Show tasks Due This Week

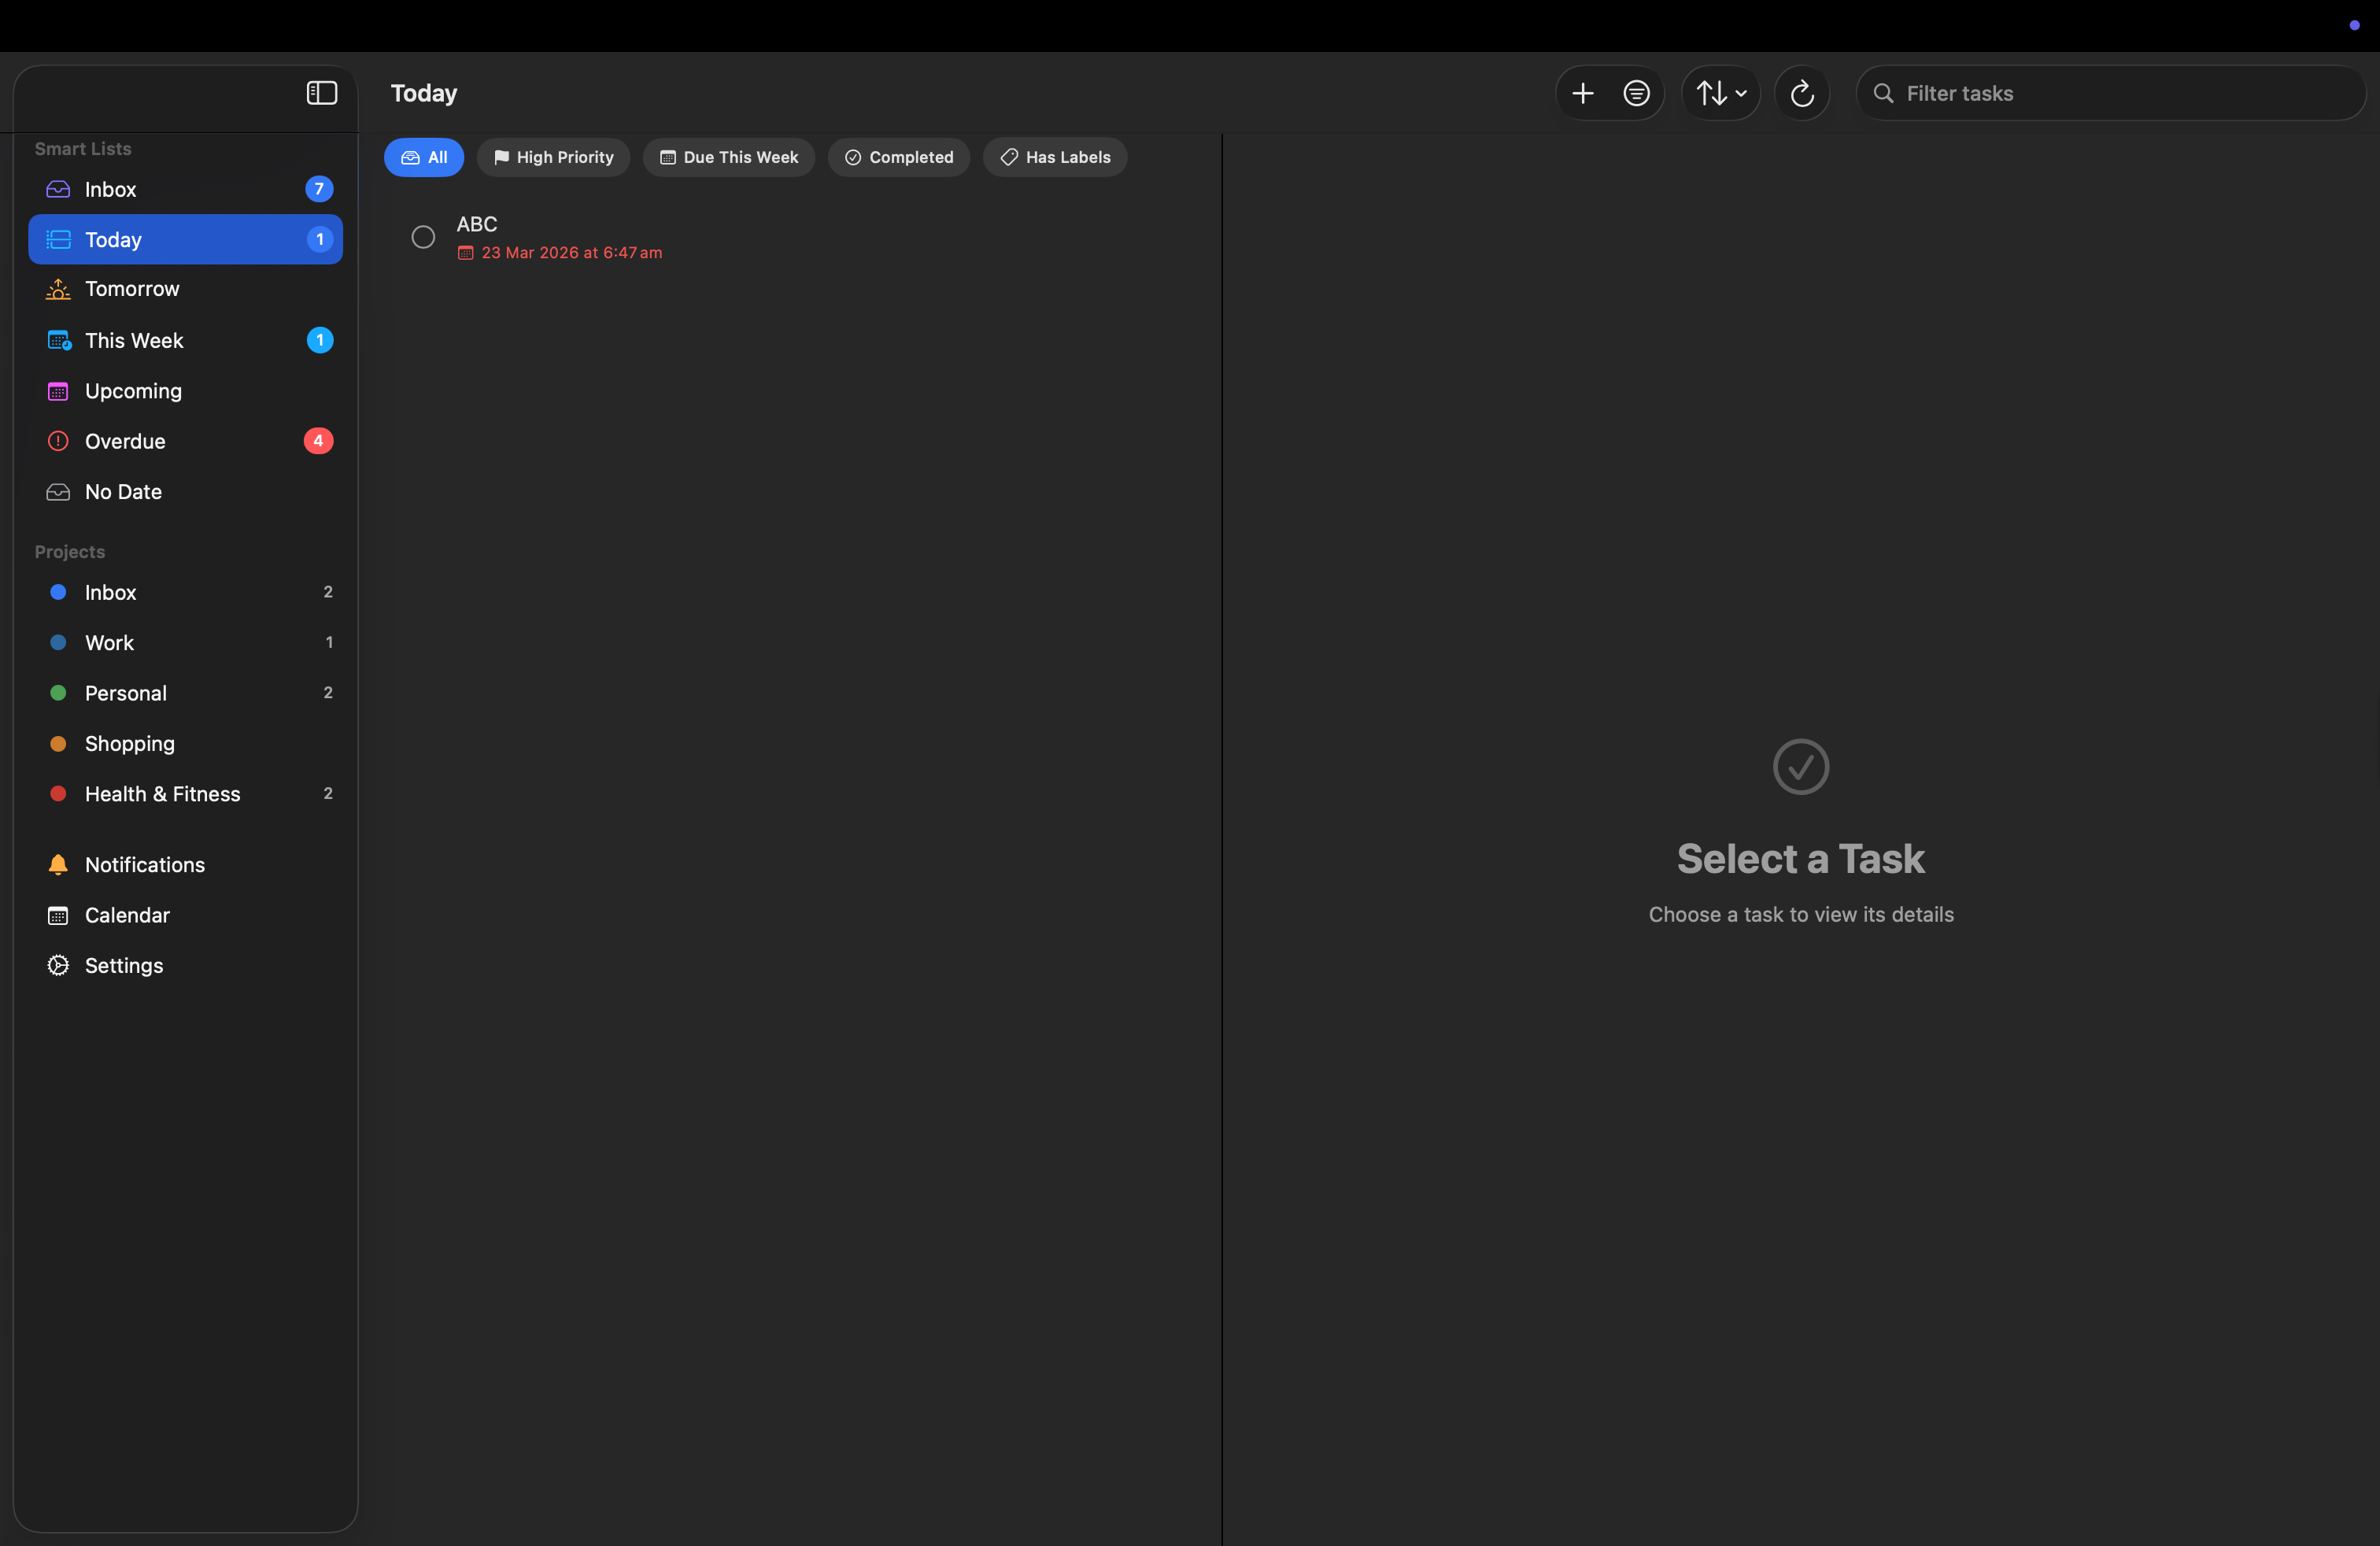pos(729,157)
